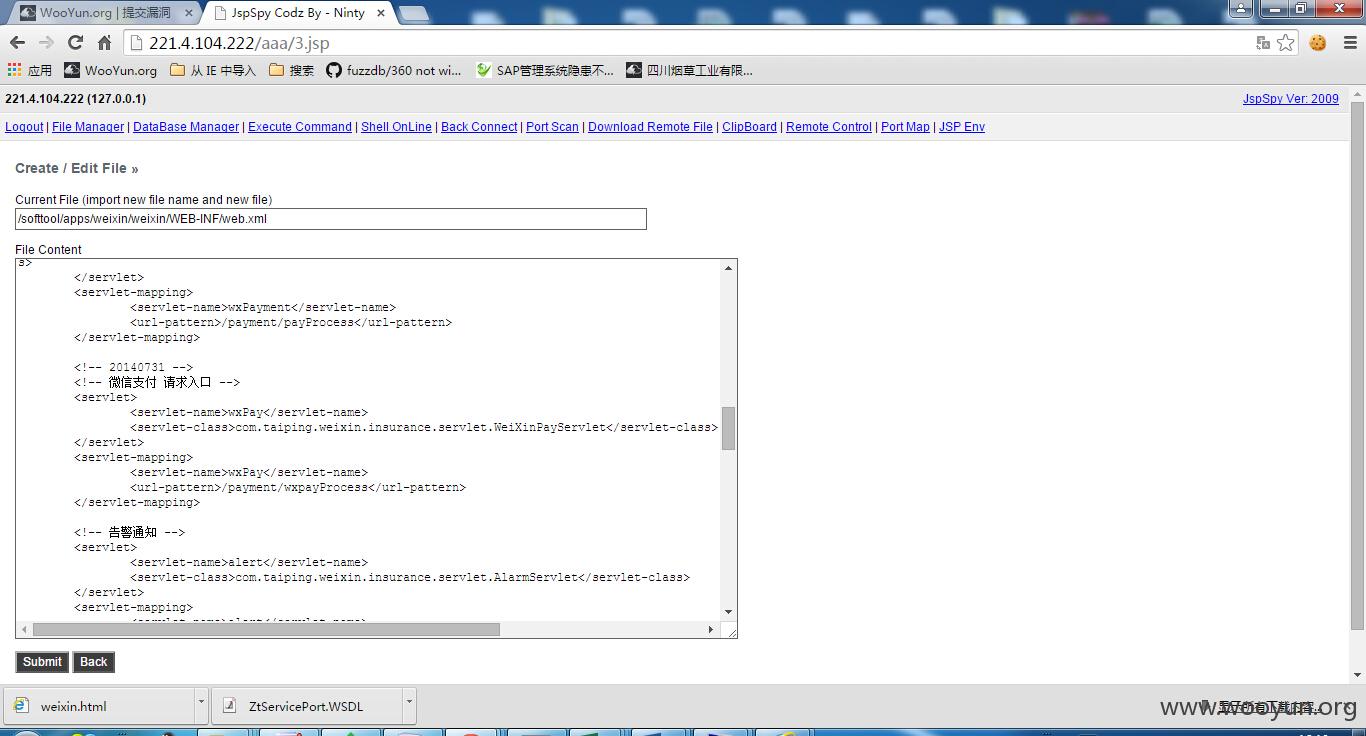Click textarea scroll up arrow

(728, 267)
